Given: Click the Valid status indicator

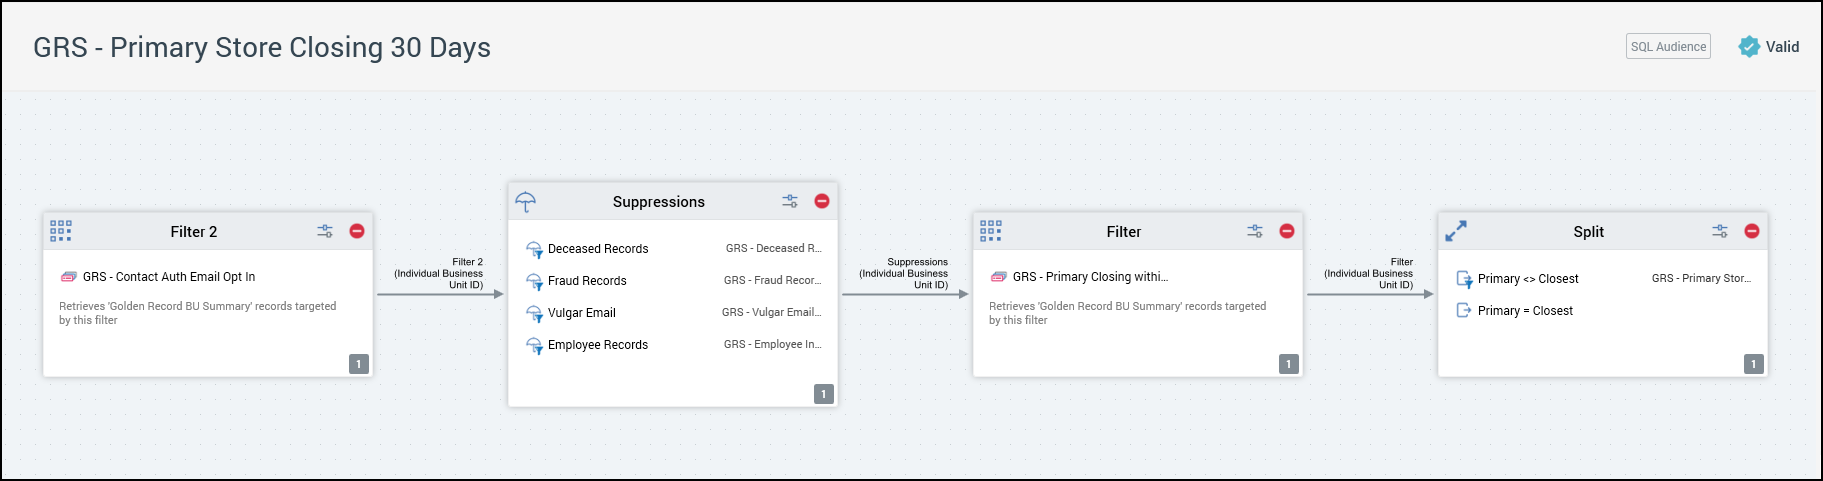Looking at the screenshot, I should 1769,47.
